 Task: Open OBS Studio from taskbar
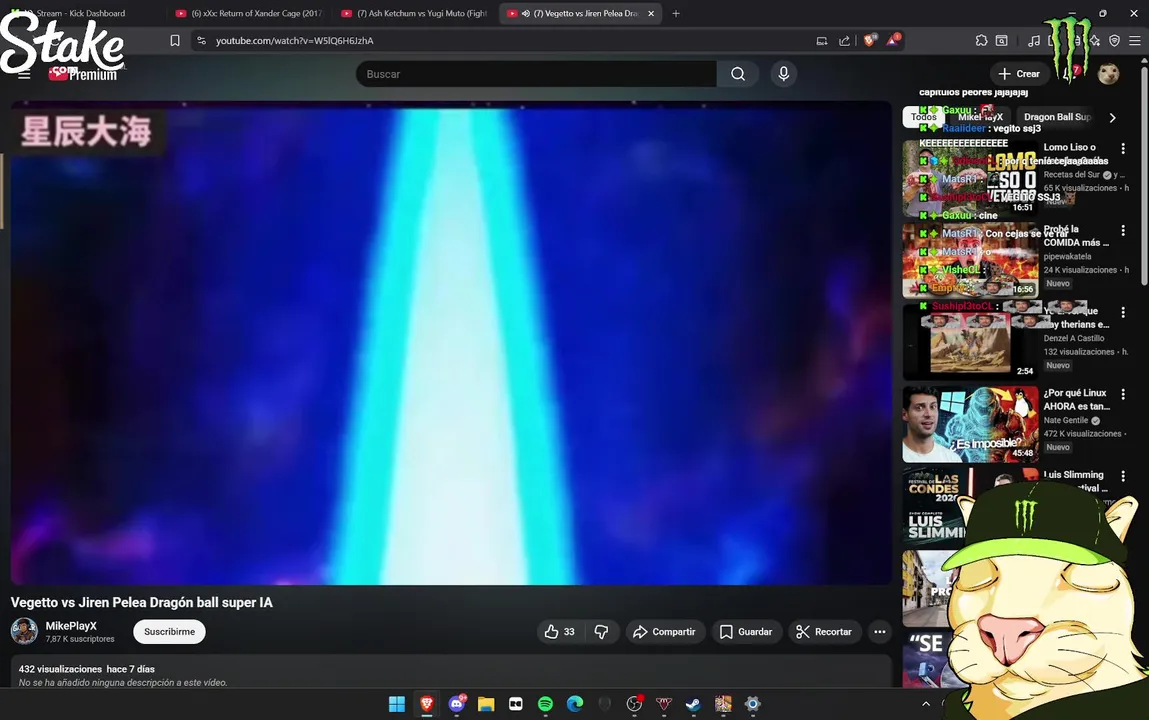pyautogui.click(x=635, y=704)
